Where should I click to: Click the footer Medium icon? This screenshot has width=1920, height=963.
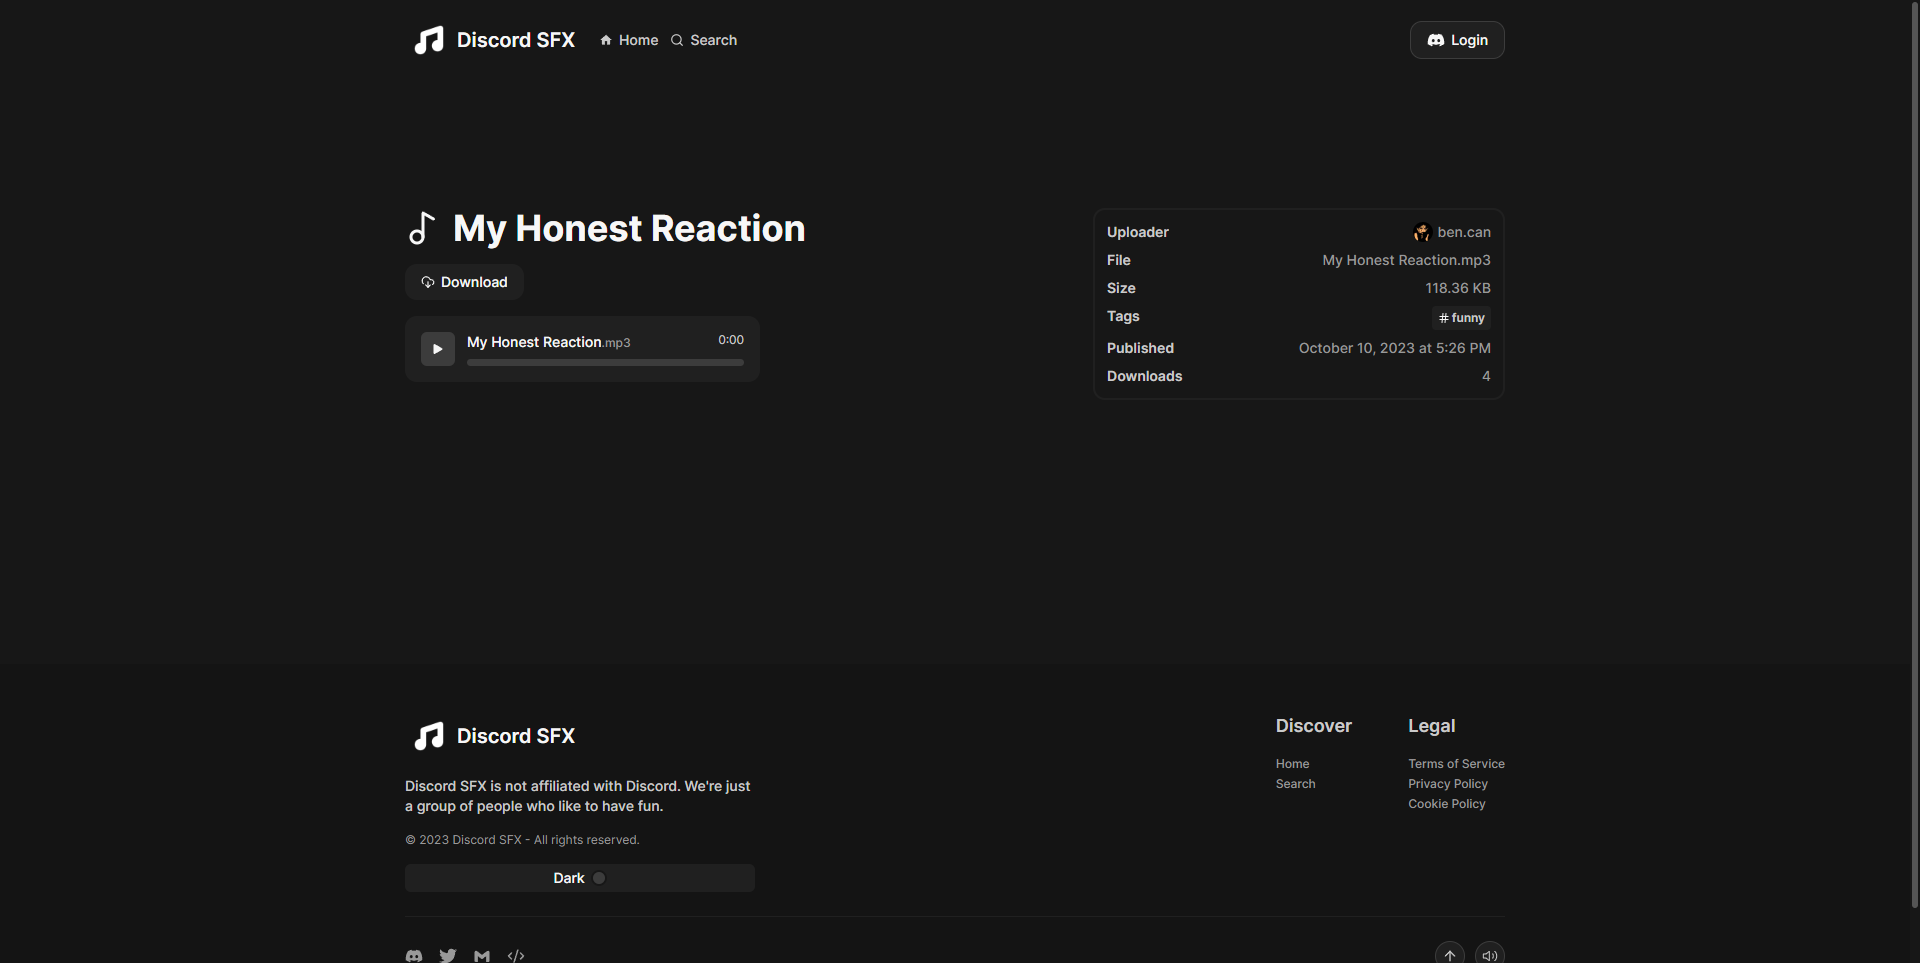pyautogui.click(x=482, y=956)
